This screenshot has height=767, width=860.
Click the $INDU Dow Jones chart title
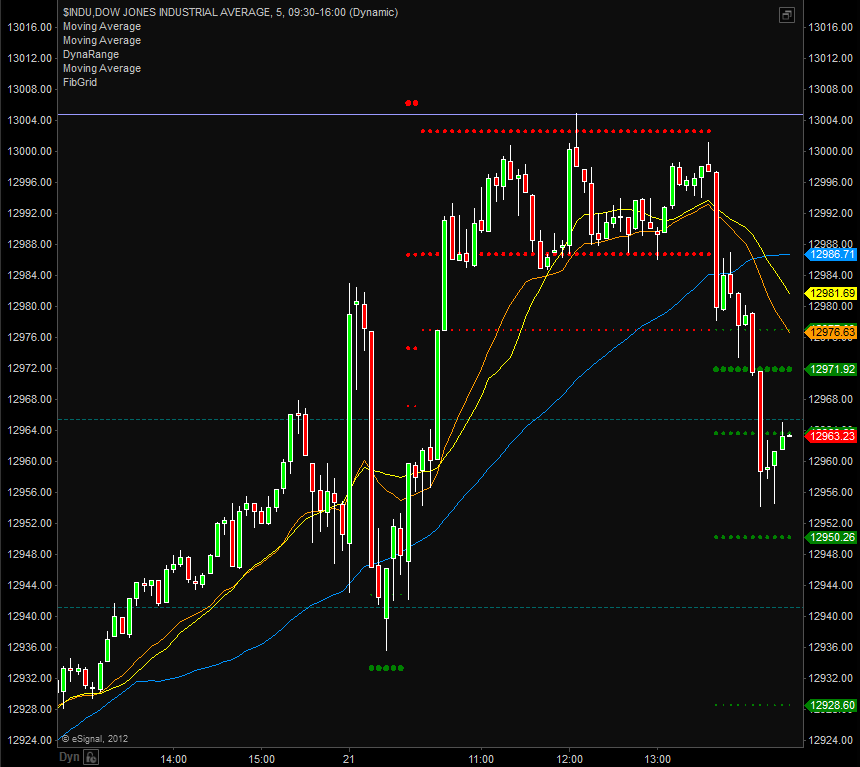tap(229, 12)
